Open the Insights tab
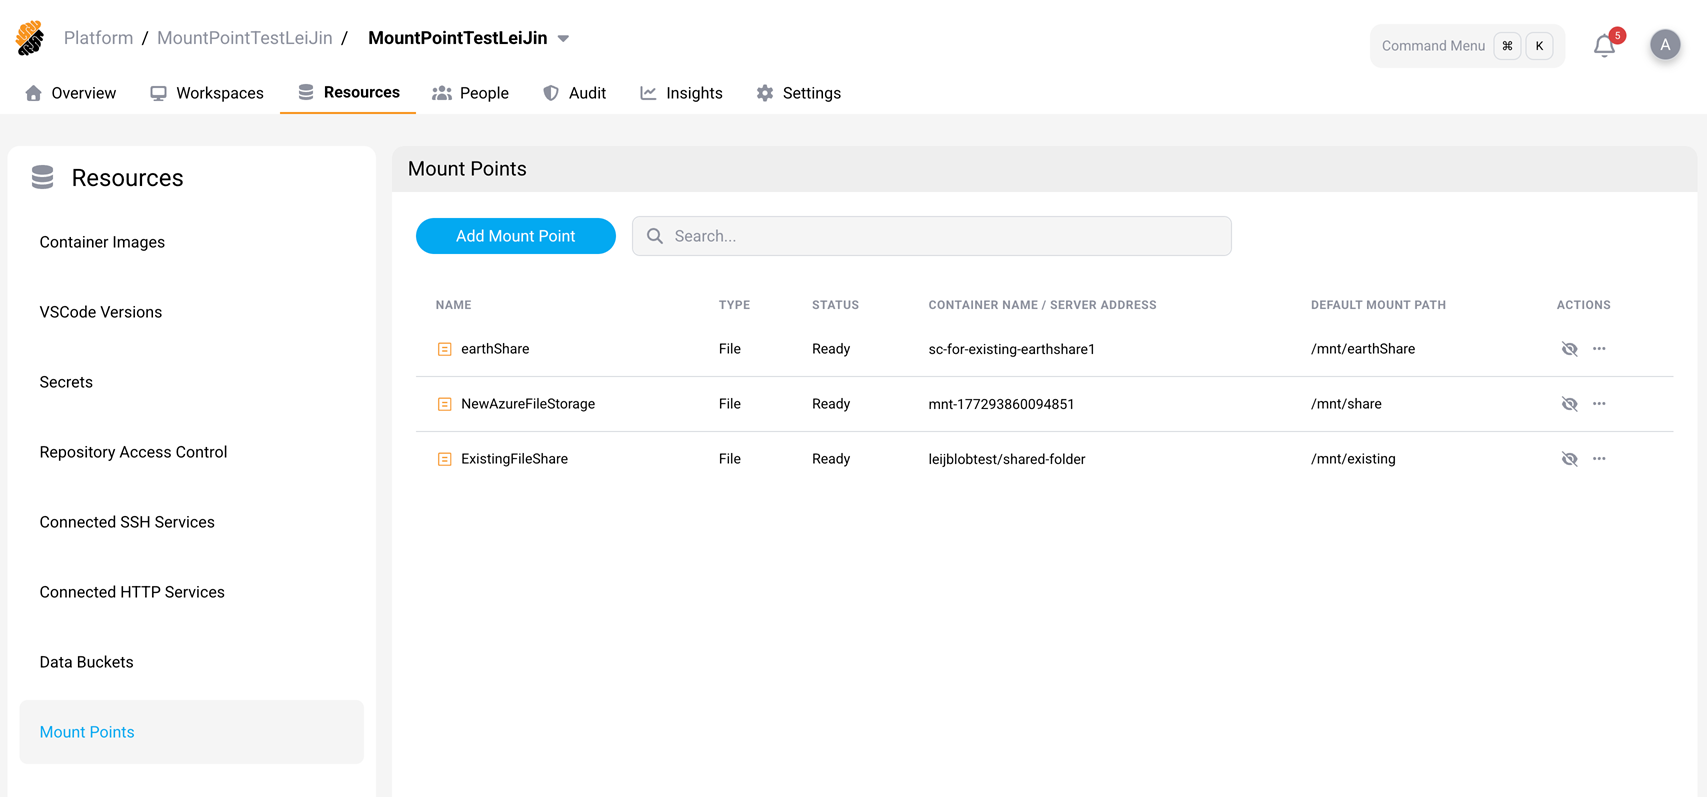Viewport: 1707px width, 797px height. tap(681, 93)
